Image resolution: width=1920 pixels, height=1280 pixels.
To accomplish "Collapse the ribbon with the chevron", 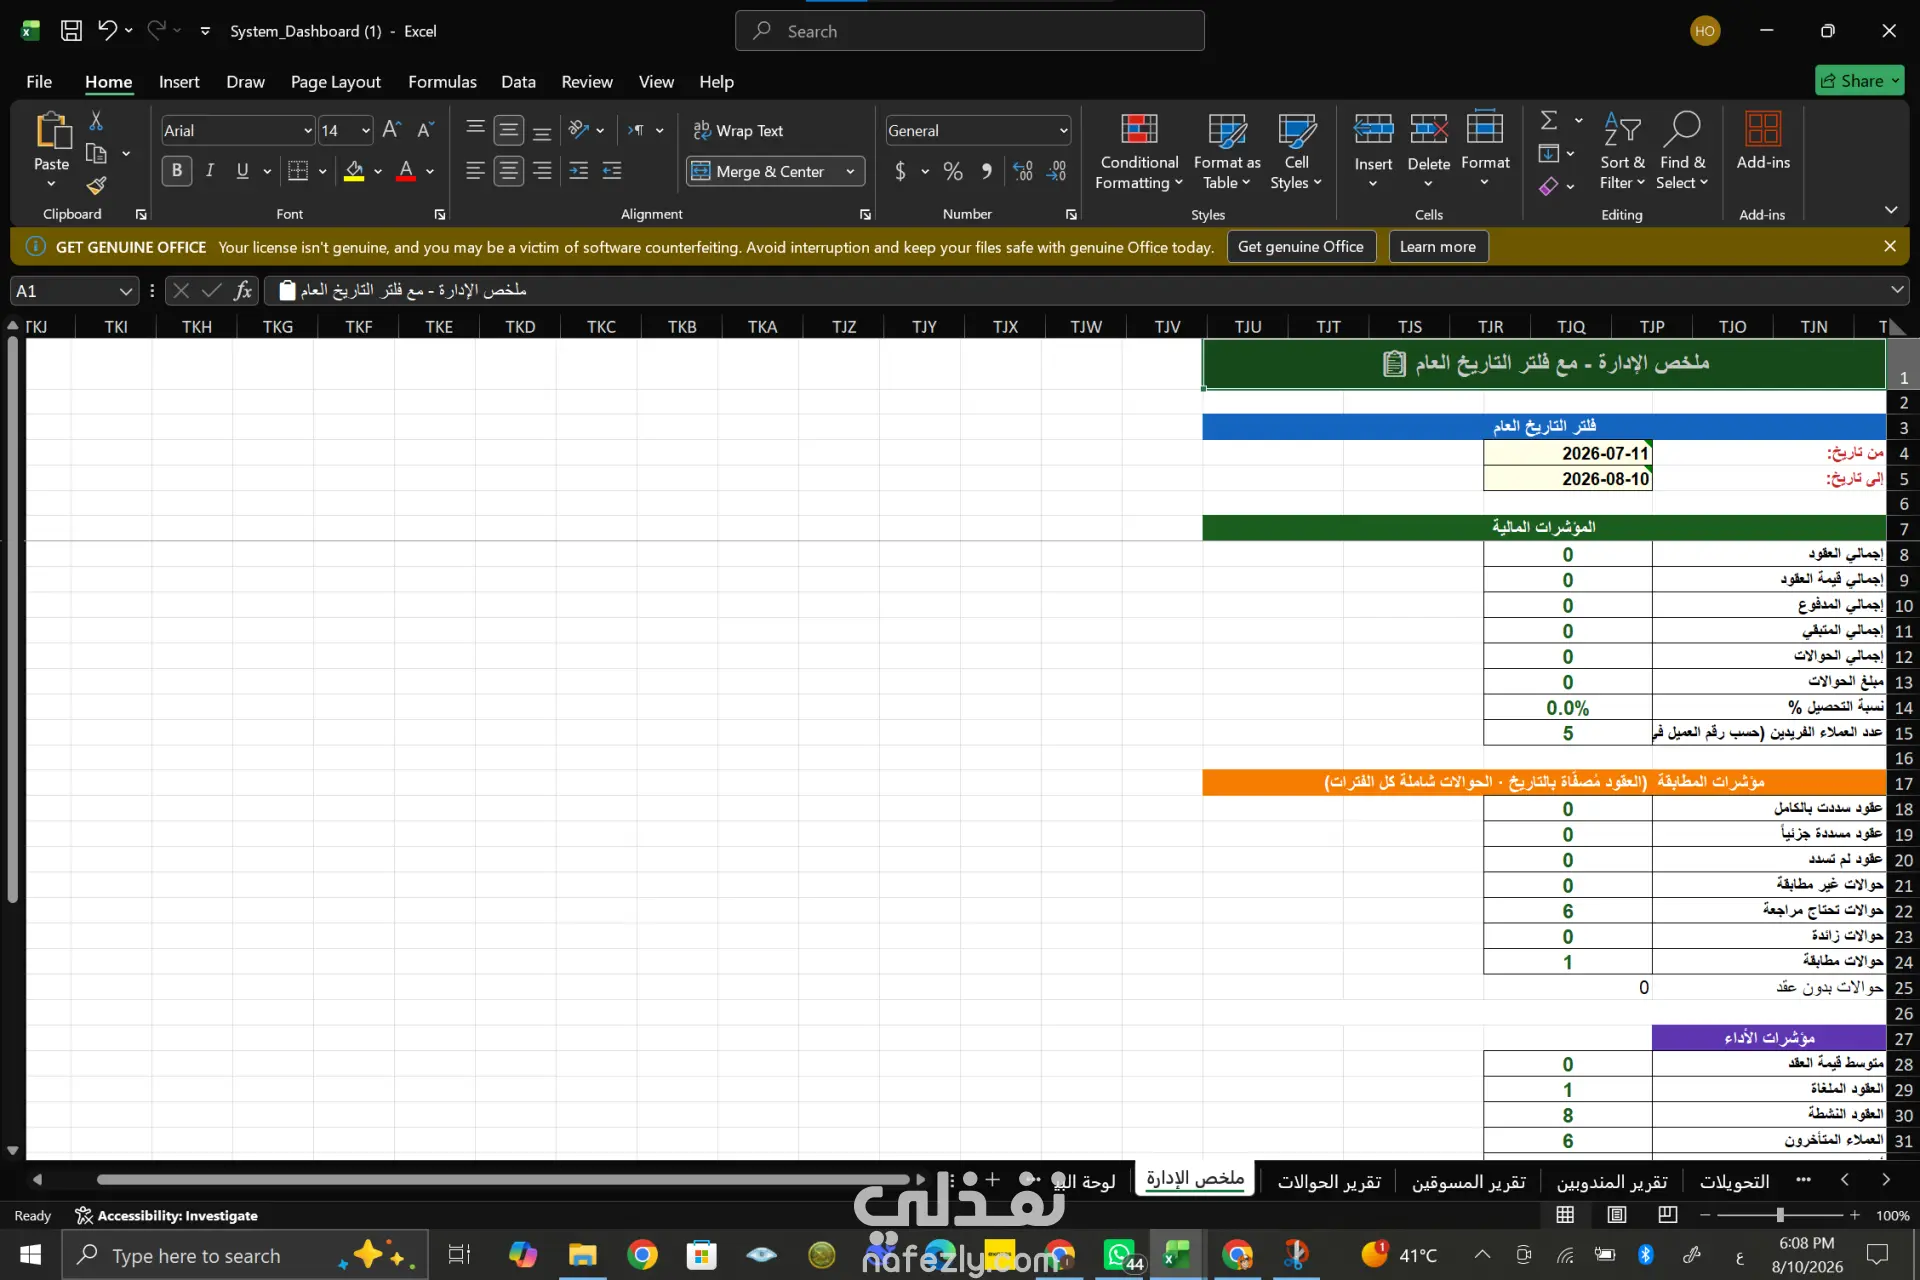I will 1891,210.
